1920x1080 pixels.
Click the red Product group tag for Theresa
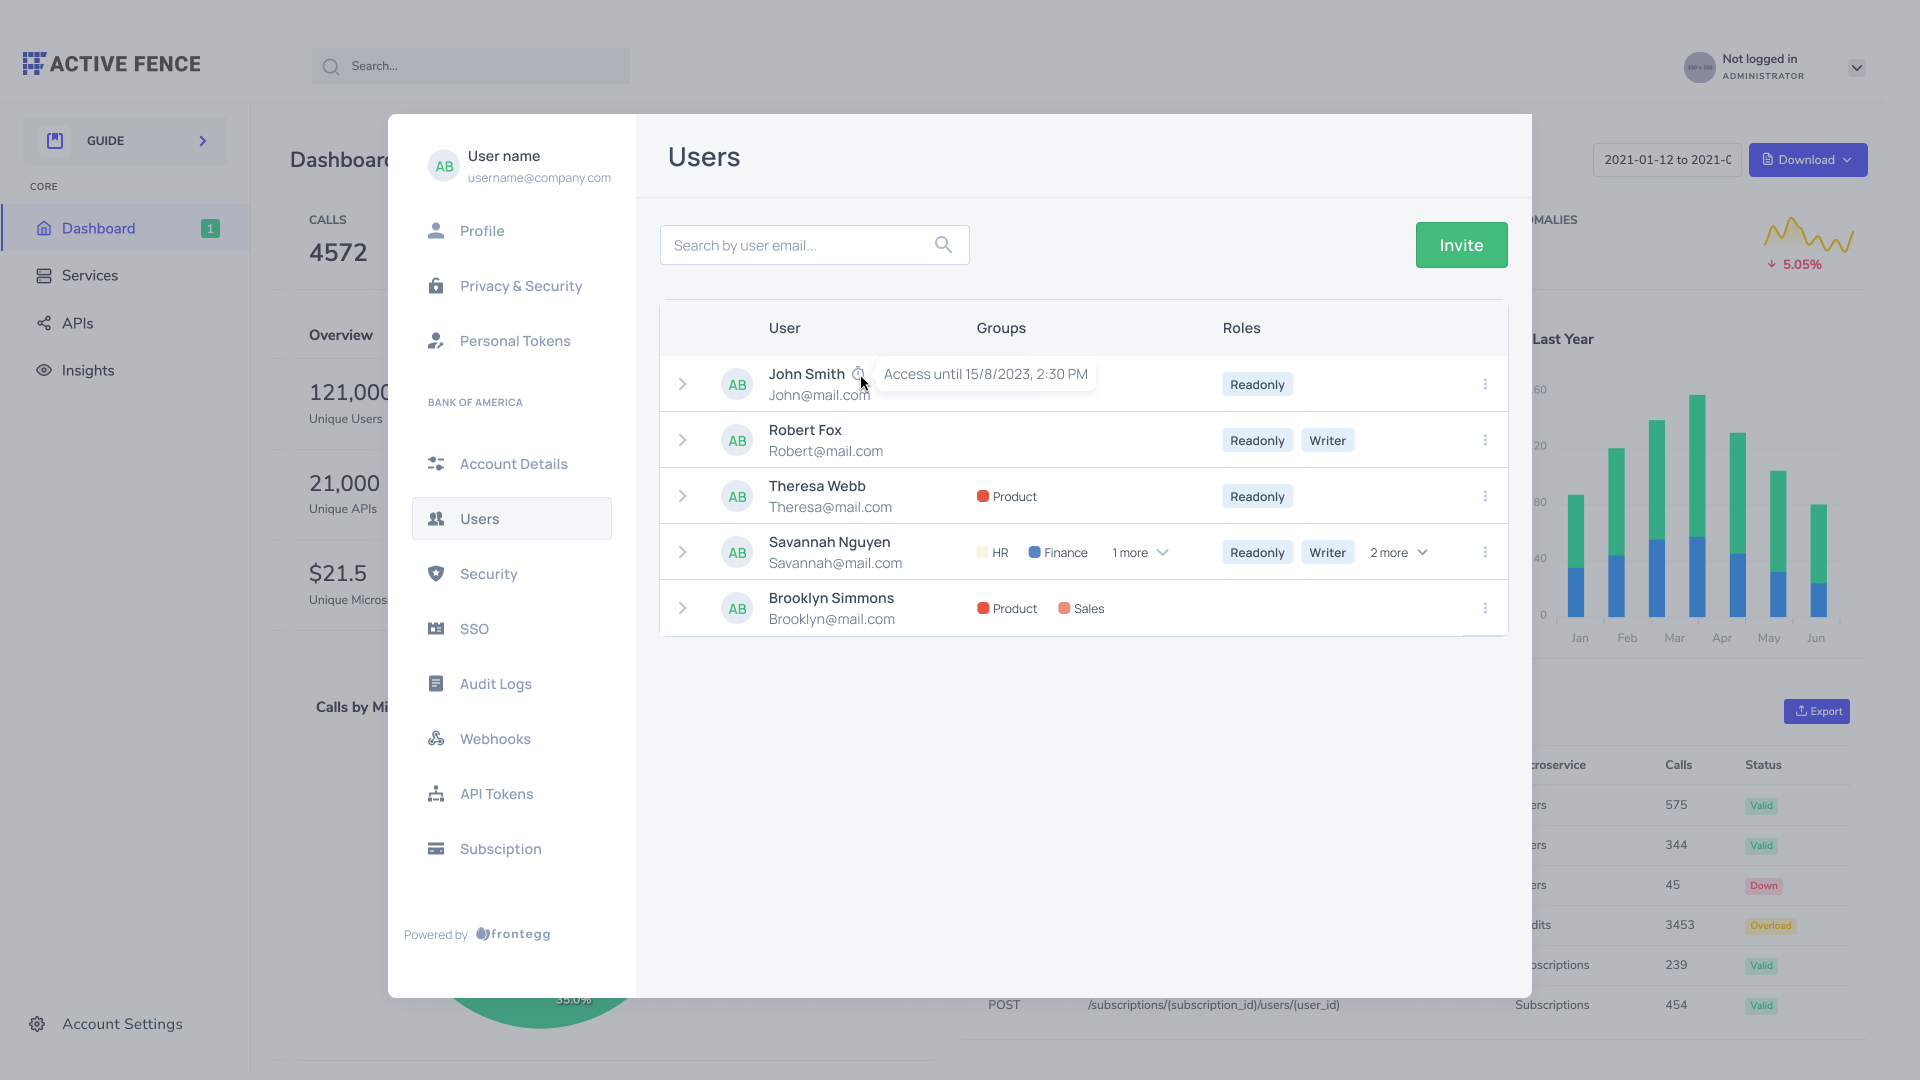[1007, 497]
